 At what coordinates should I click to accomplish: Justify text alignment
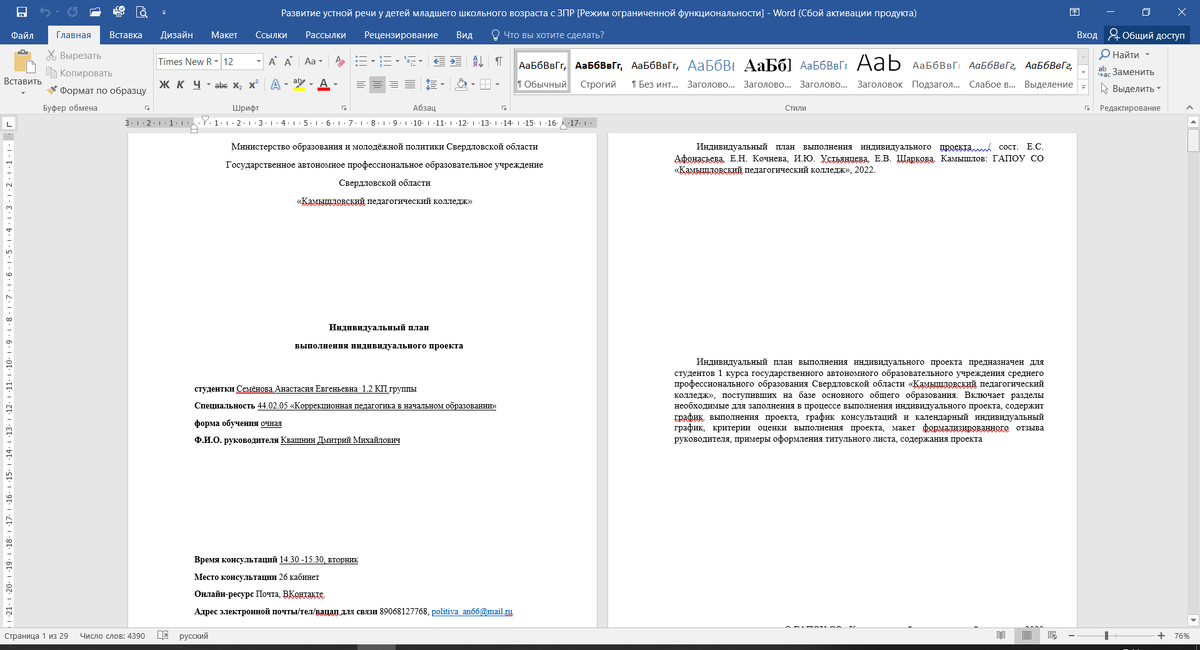[409, 85]
